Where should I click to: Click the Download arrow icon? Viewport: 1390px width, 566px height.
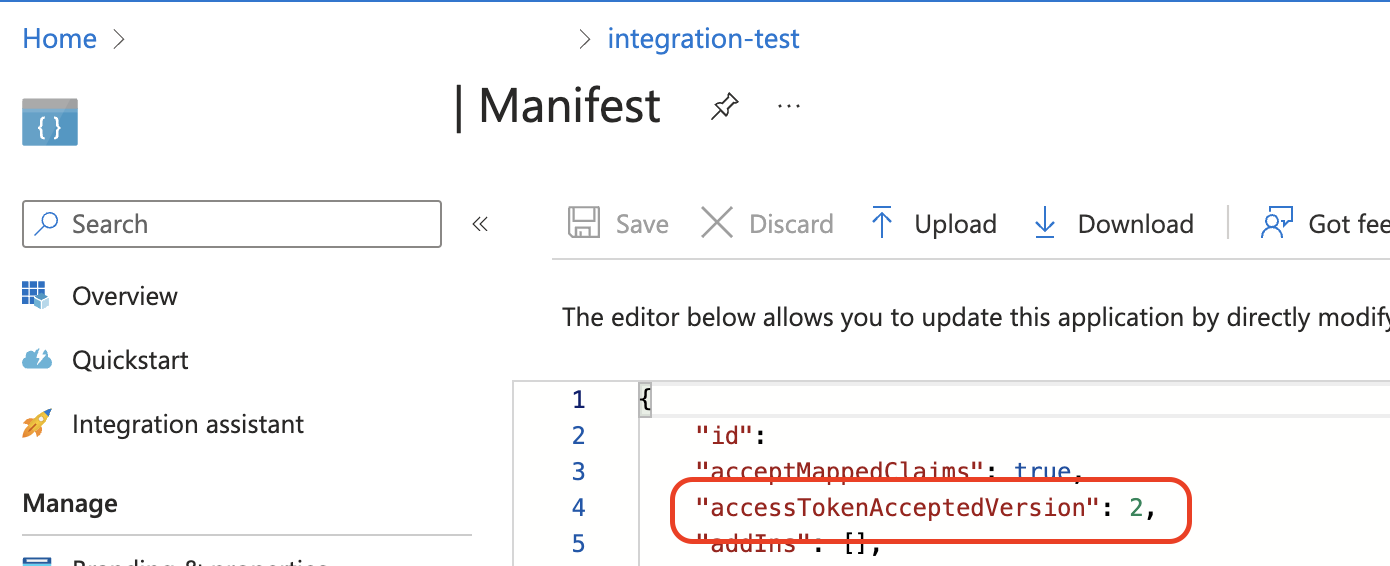[1044, 223]
